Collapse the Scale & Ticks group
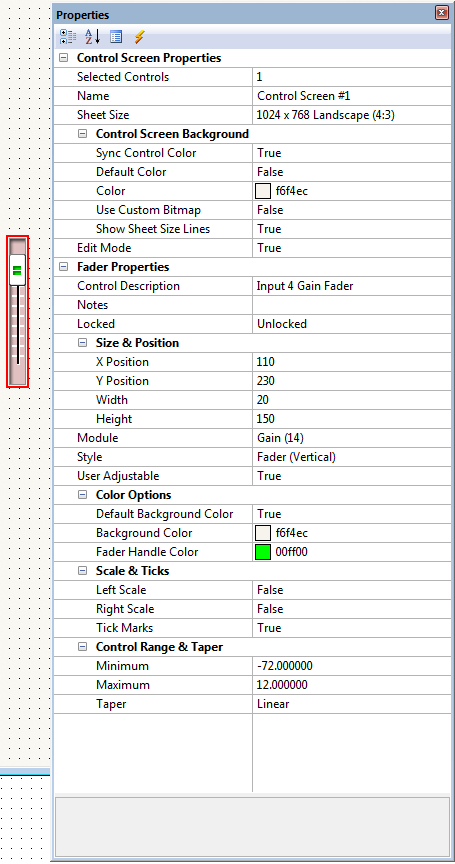455x864 pixels. tap(83, 571)
